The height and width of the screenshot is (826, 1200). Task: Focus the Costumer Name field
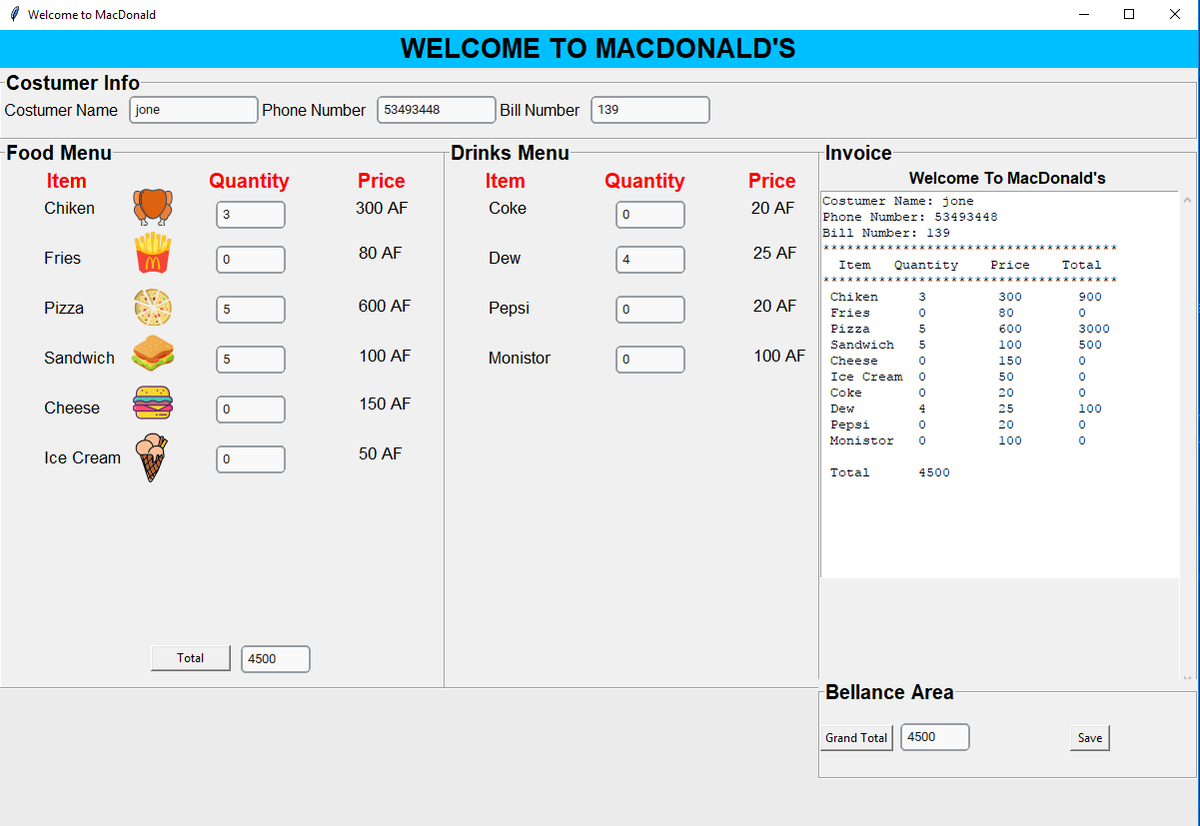point(194,110)
